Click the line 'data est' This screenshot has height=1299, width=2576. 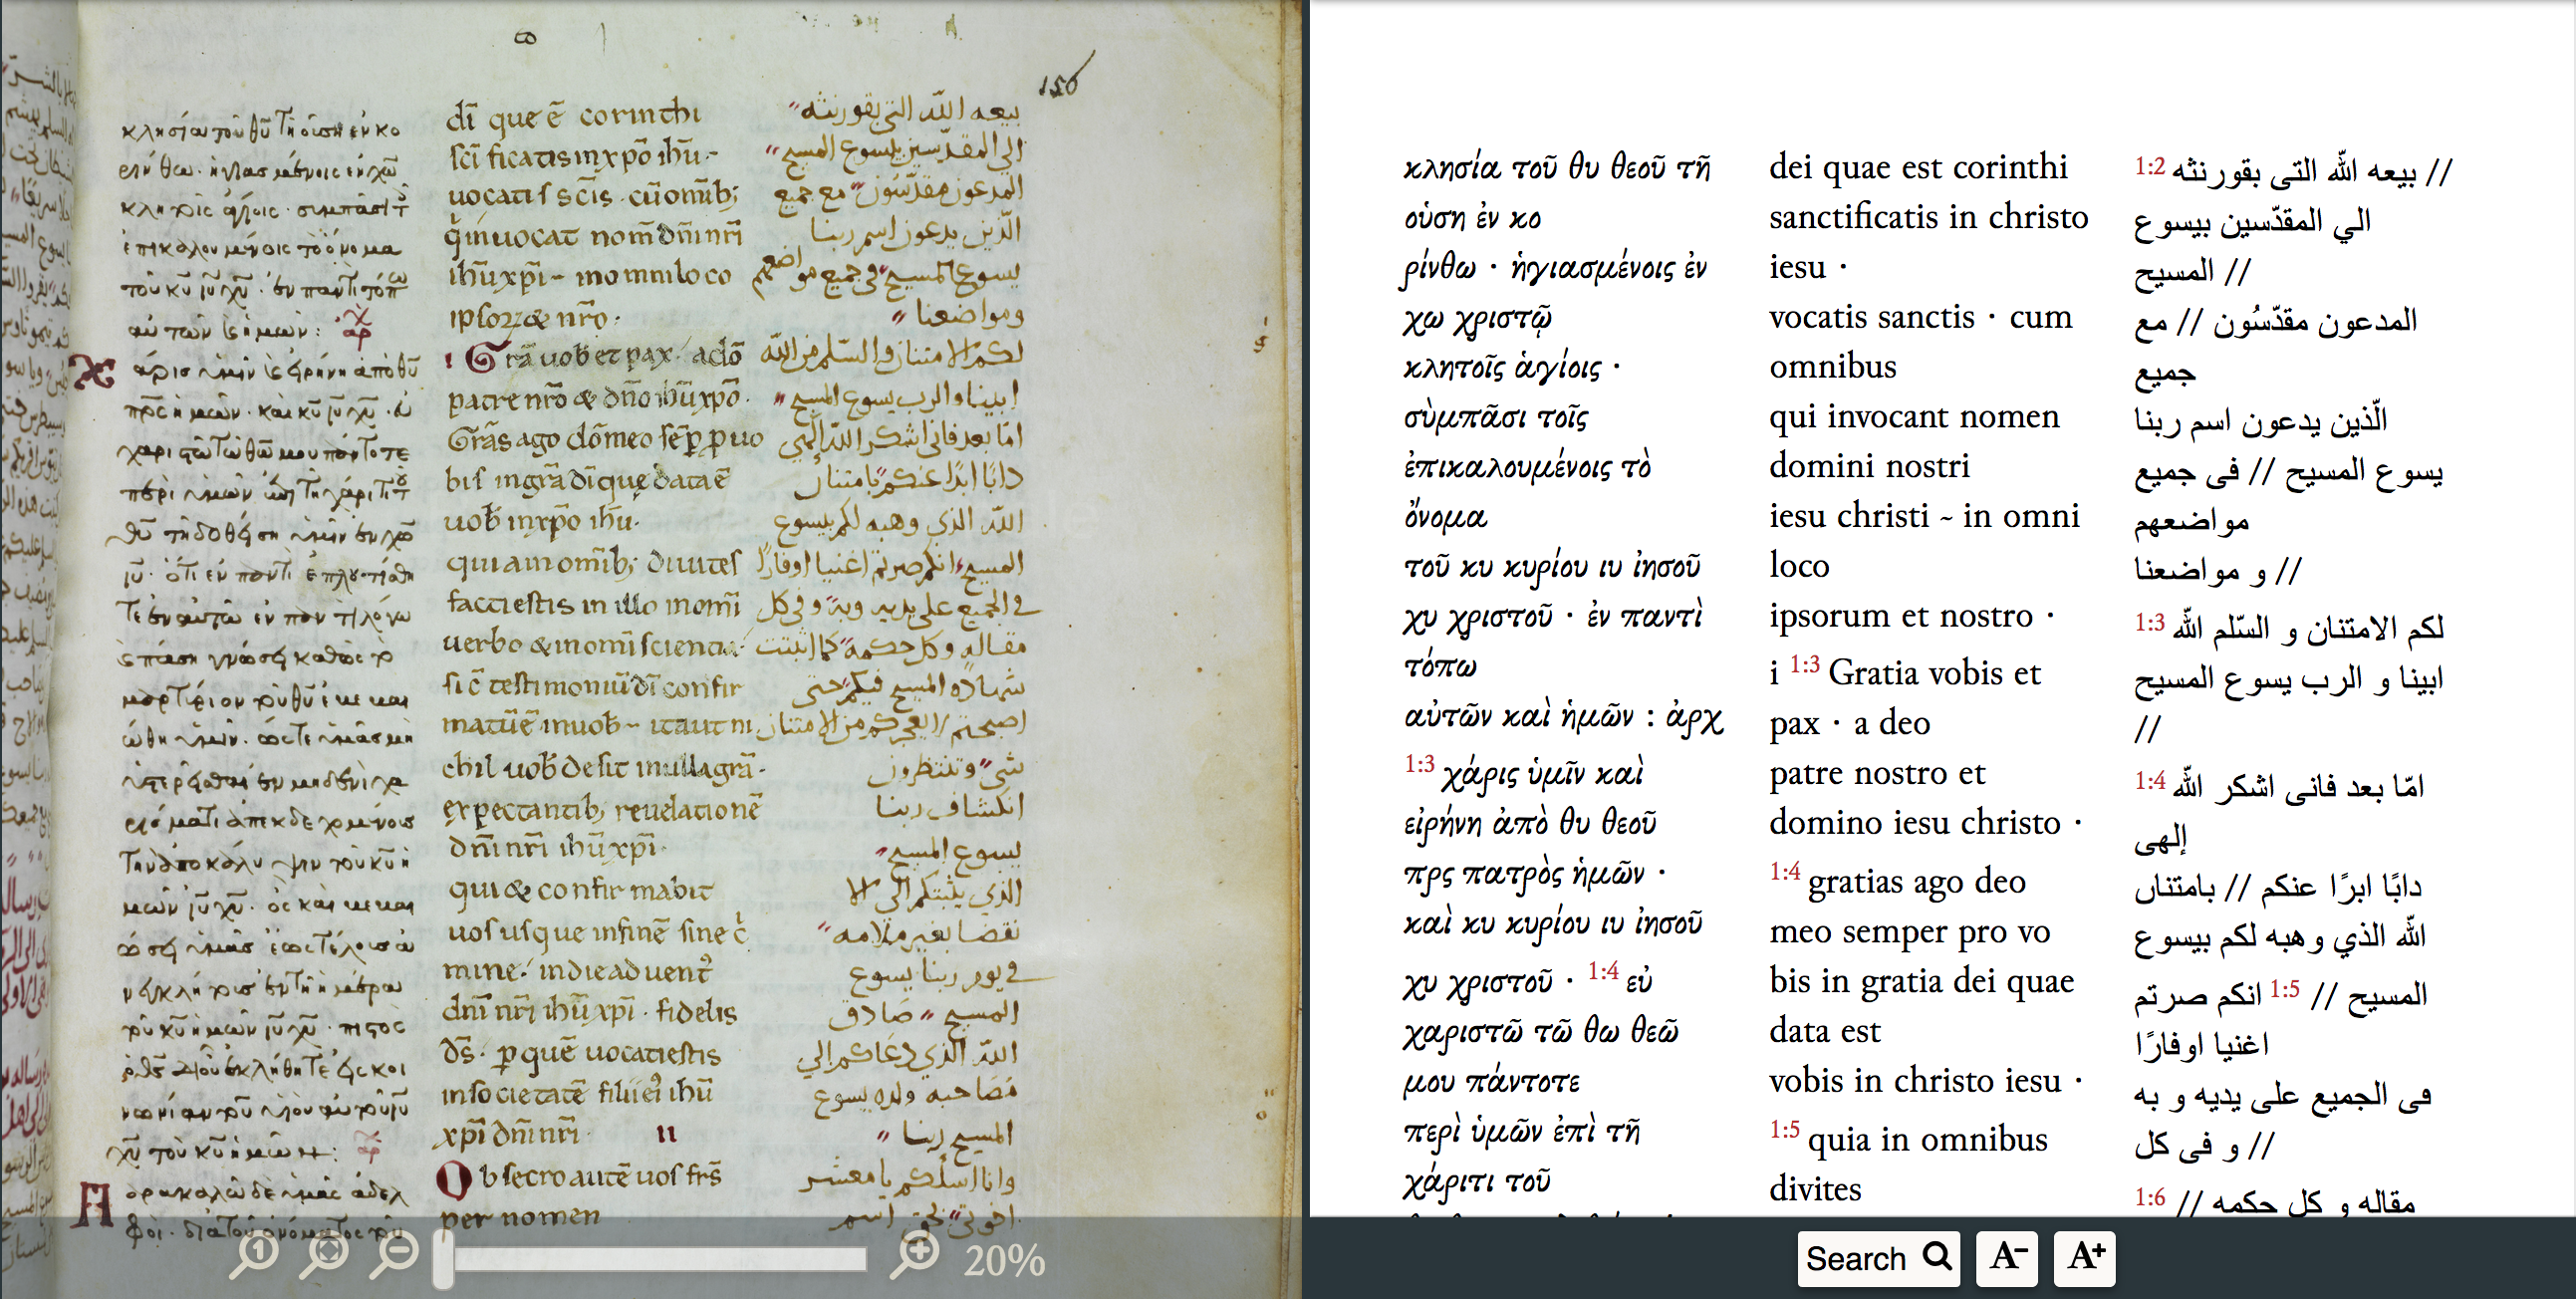[1825, 1030]
